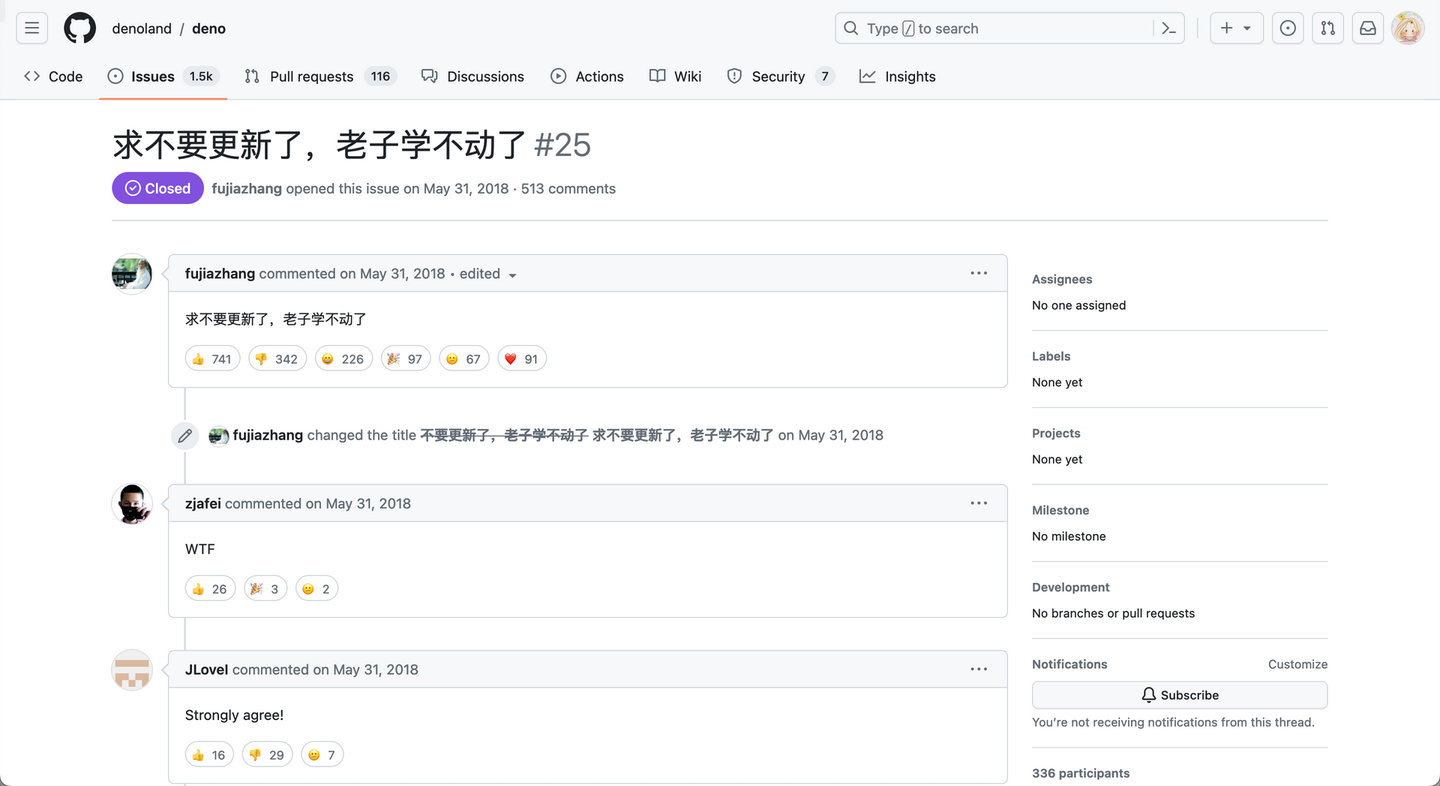The width and height of the screenshot is (1440, 786).
Task: Go to GitHub homepage logo
Action: 80,28
